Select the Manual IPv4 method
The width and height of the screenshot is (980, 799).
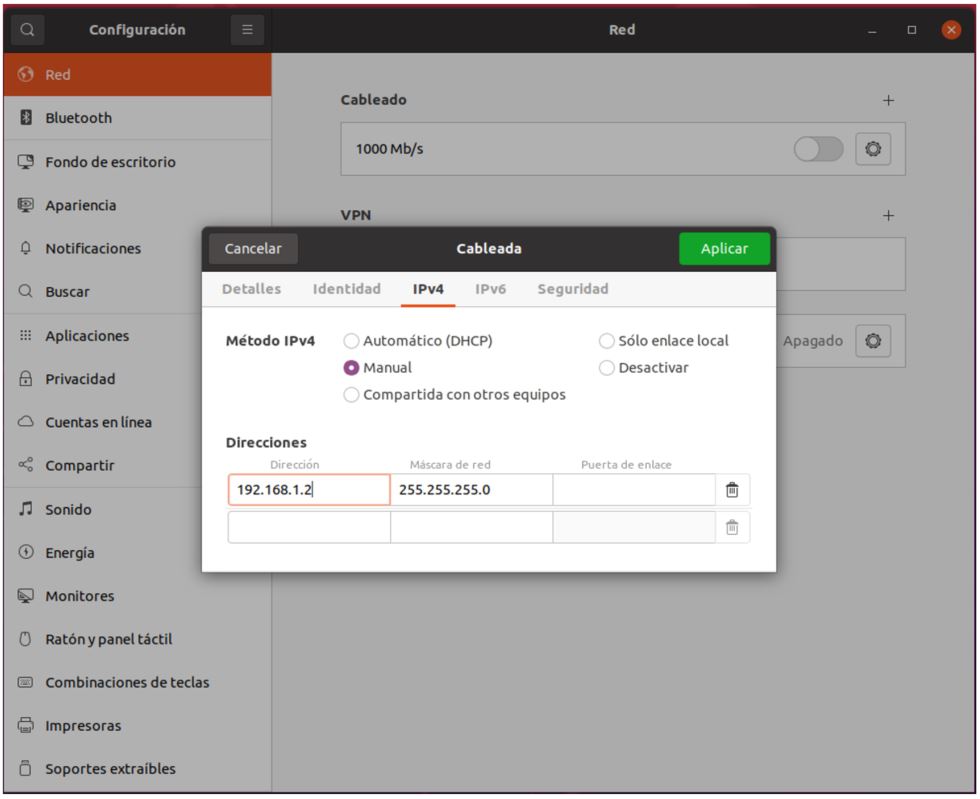tap(378, 368)
